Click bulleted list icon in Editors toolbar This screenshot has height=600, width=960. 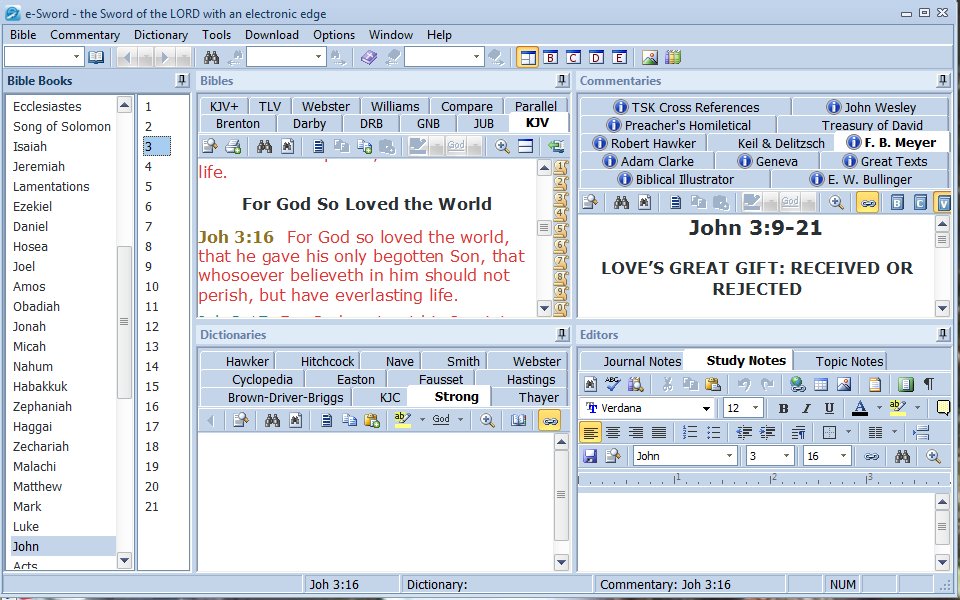coord(713,432)
